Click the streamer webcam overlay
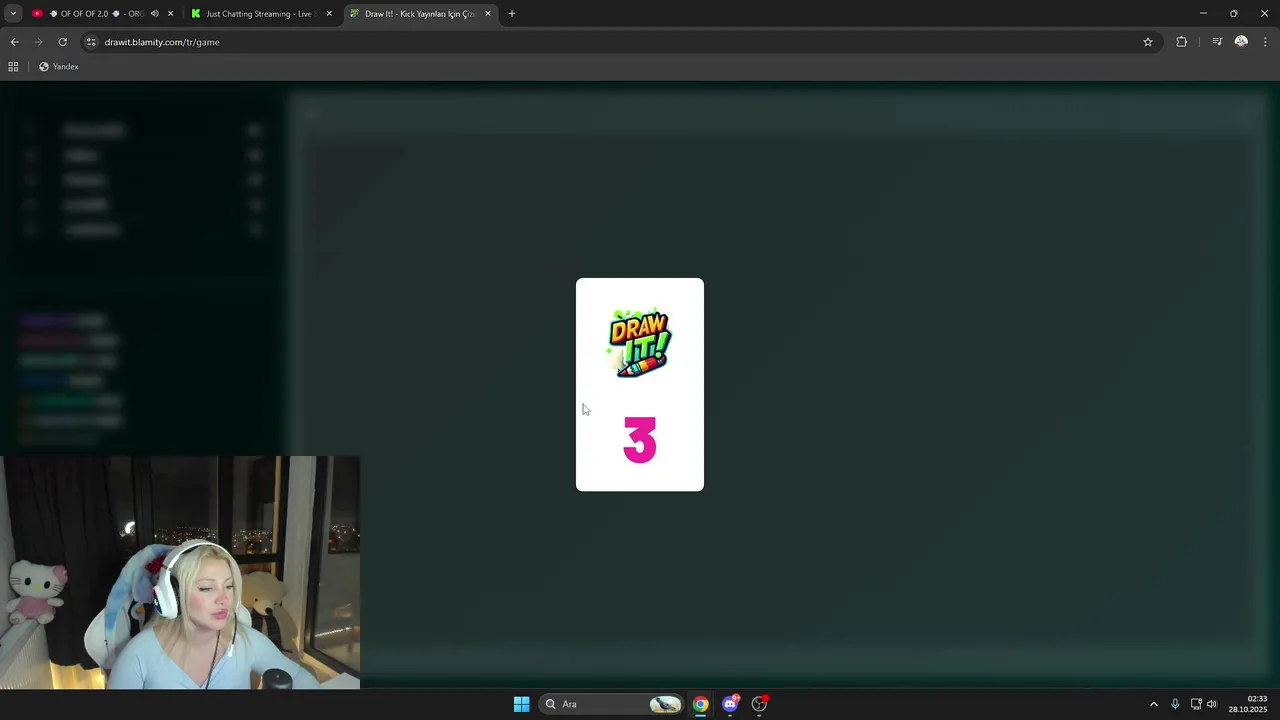The width and height of the screenshot is (1280, 720). click(x=180, y=573)
